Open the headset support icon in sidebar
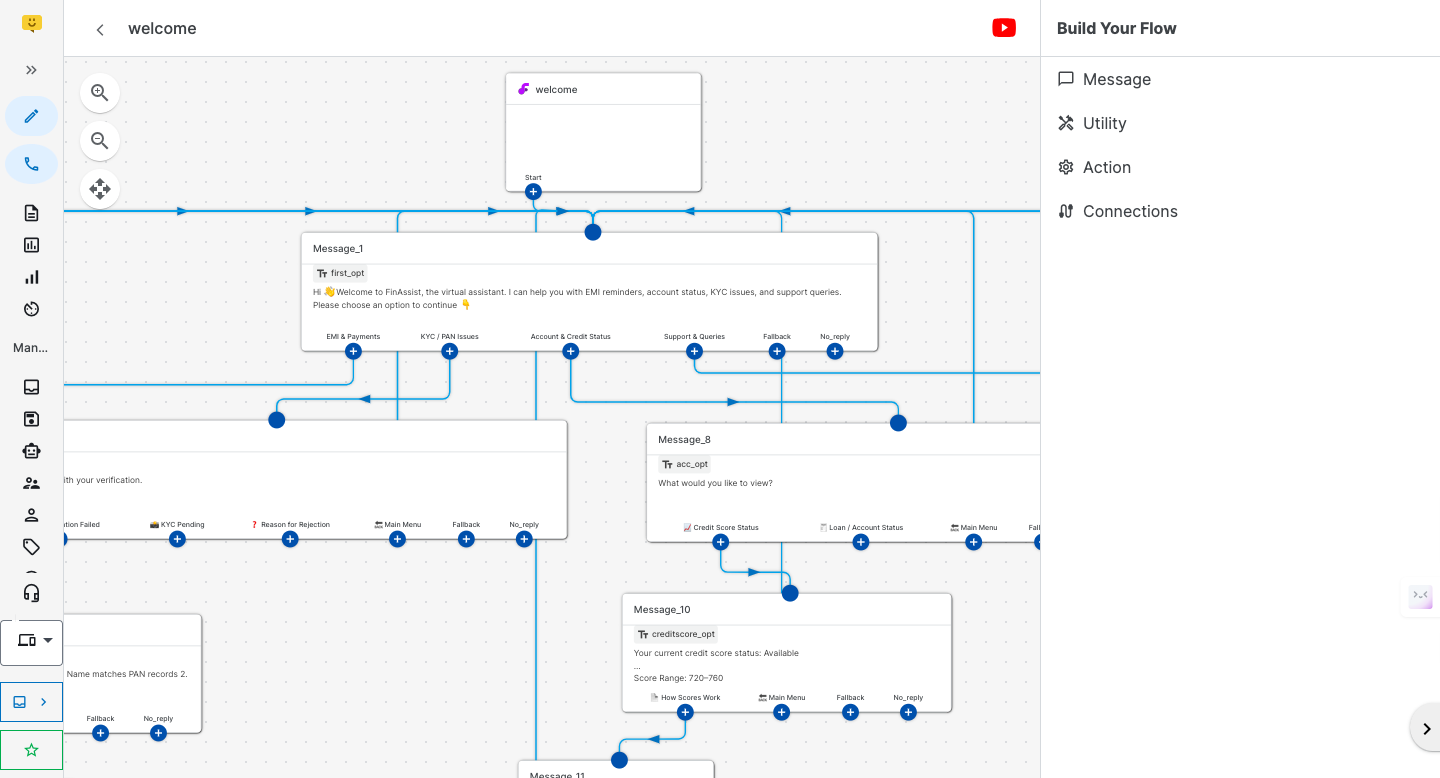The height and width of the screenshot is (778, 1440). click(x=31, y=593)
